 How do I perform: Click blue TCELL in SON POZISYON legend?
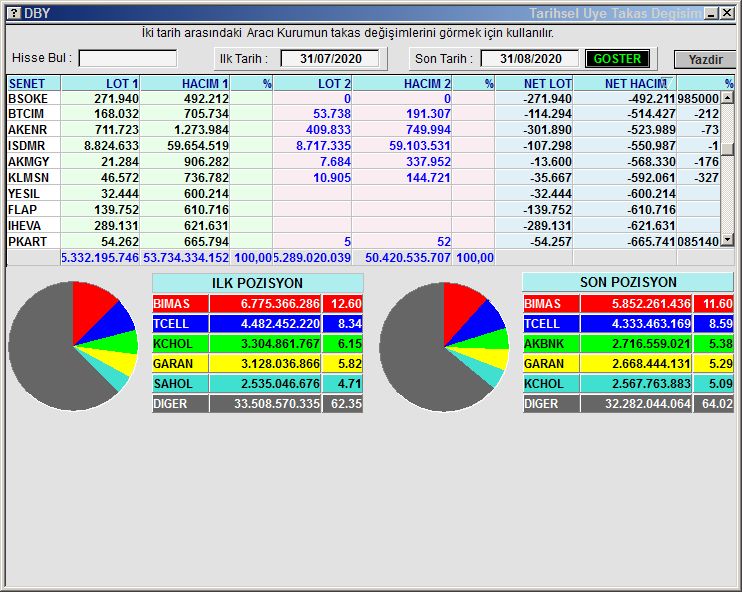551,324
